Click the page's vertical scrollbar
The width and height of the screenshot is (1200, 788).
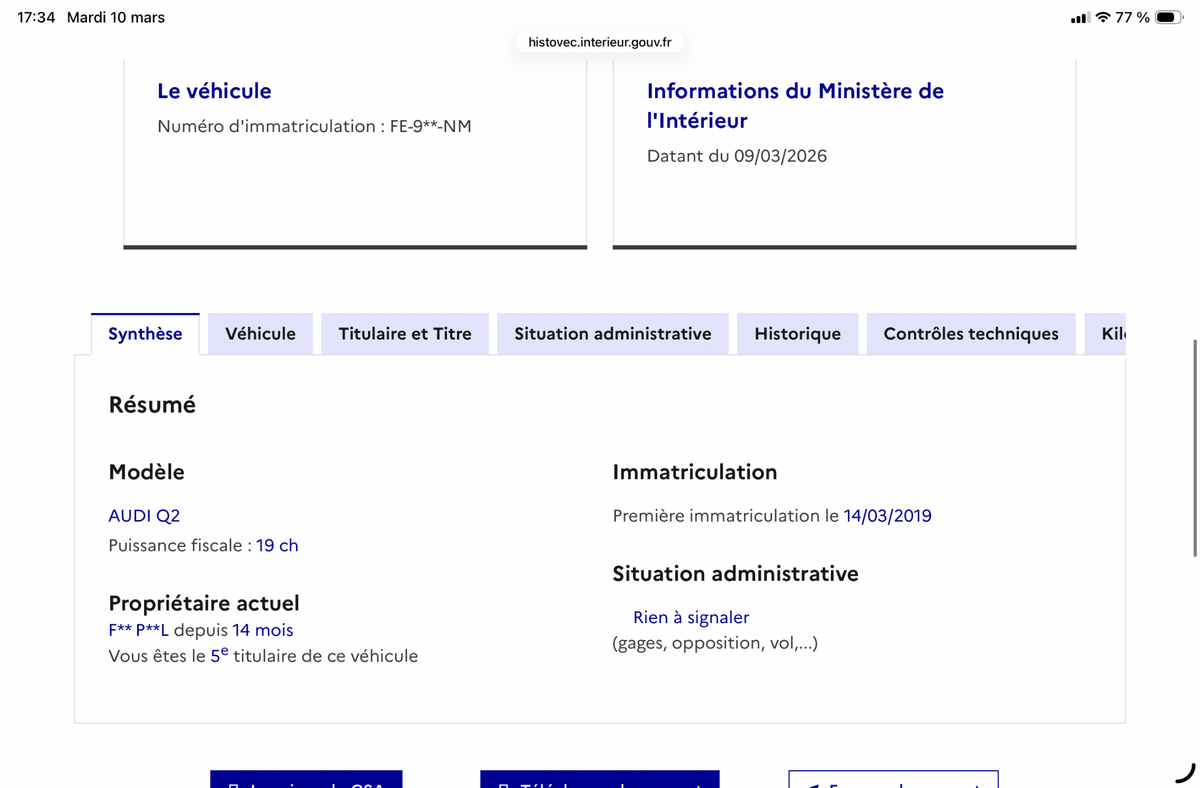point(1194,448)
